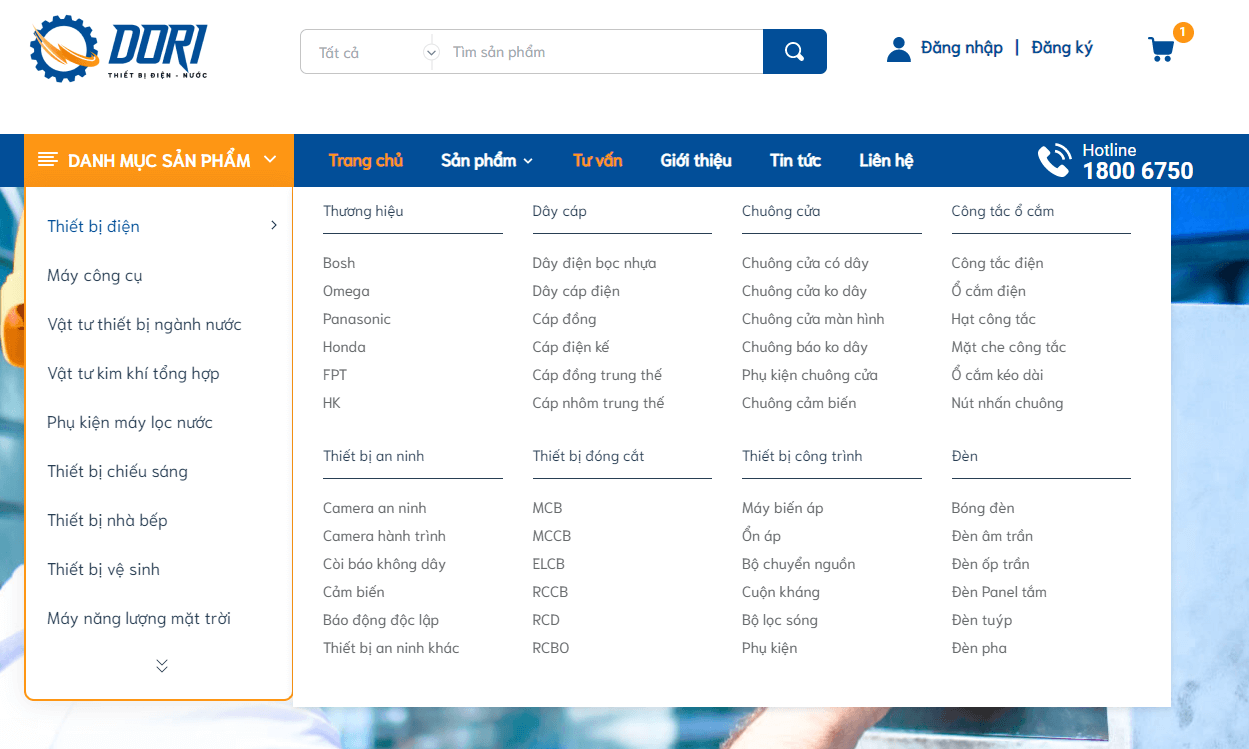1249x749 pixels.
Task: Open the Giới thiệu menu item
Action: (696, 160)
